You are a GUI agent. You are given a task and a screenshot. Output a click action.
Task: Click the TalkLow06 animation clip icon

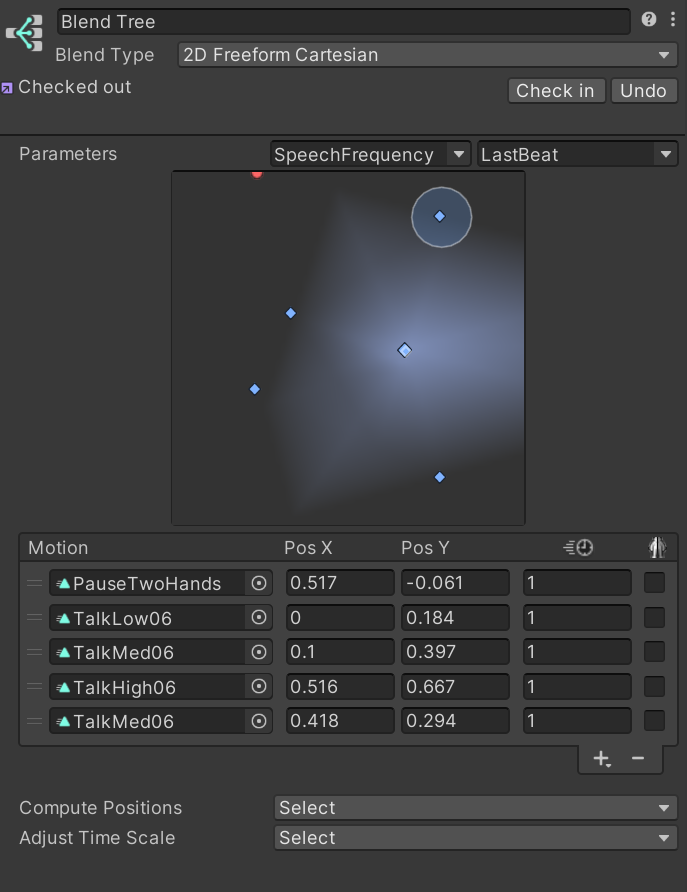[63, 618]
